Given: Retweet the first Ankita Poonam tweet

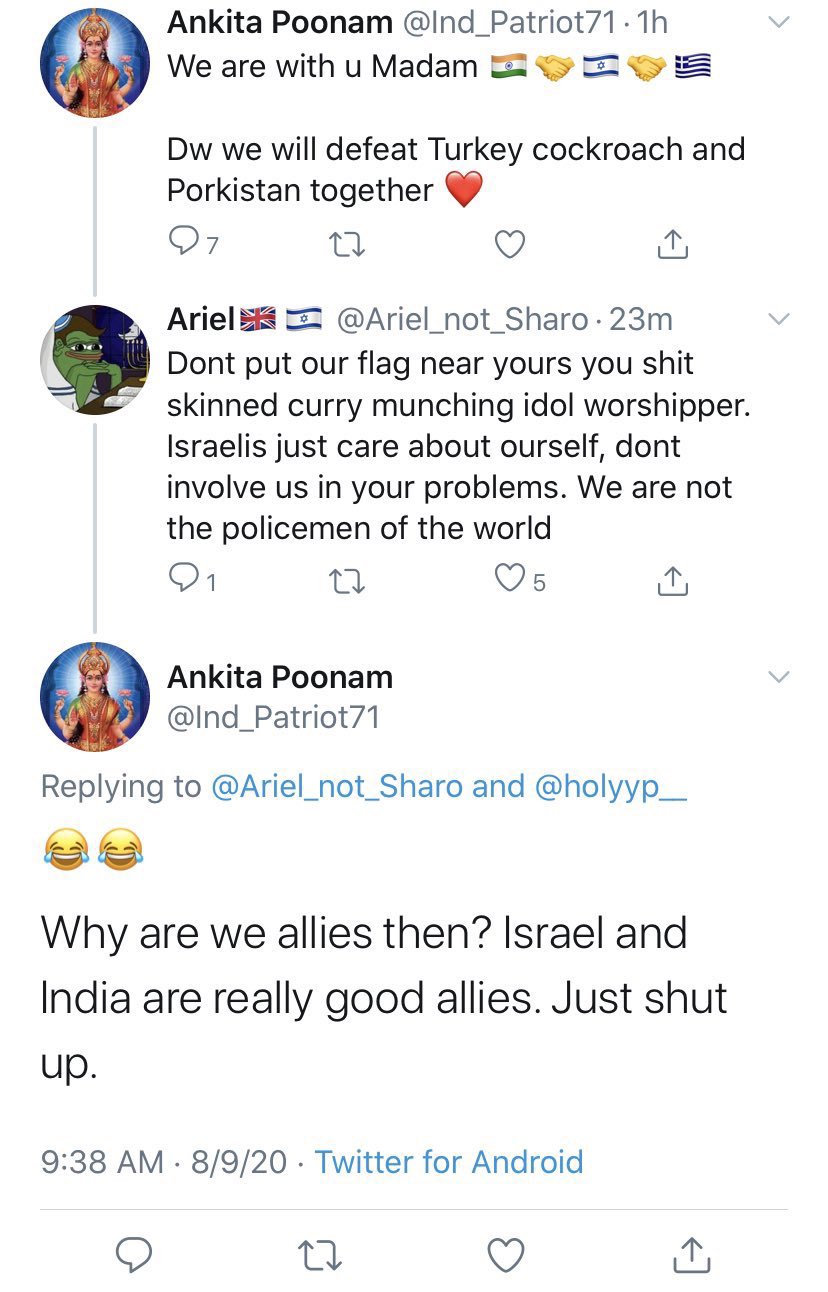Looking at the screenshot, I should (346, 244).
